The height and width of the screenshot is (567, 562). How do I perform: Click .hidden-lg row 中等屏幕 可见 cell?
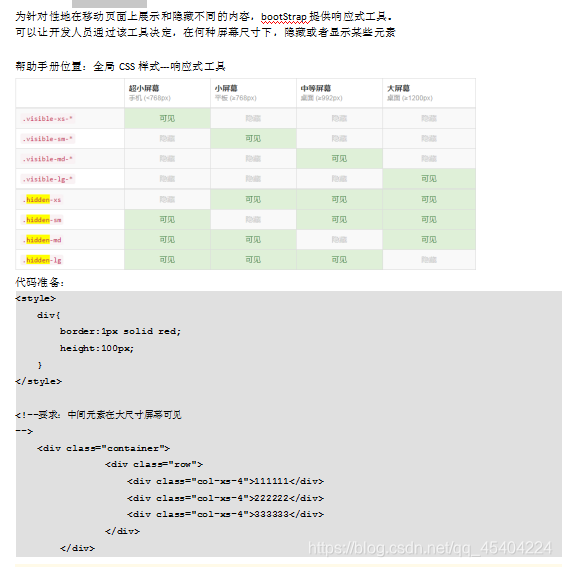[x=339, y=260]
